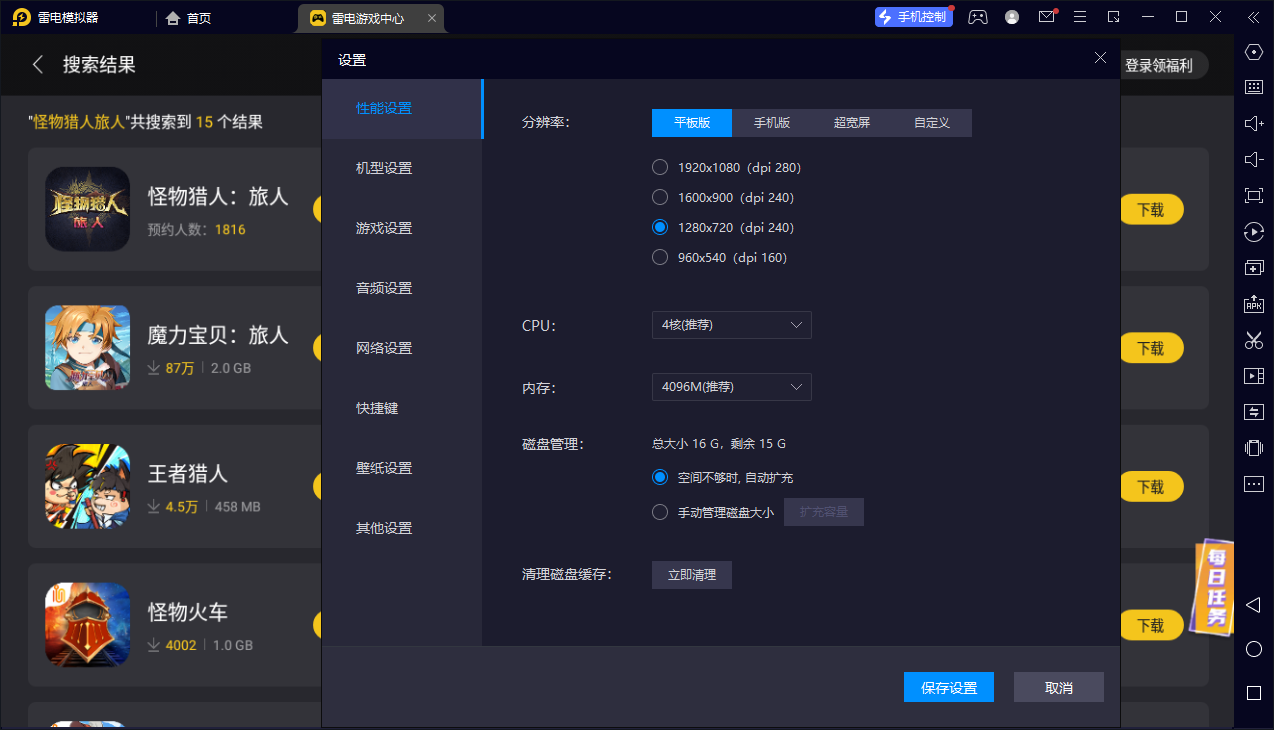
Task: Click the APK install icon
Action: click(1253, 304)
